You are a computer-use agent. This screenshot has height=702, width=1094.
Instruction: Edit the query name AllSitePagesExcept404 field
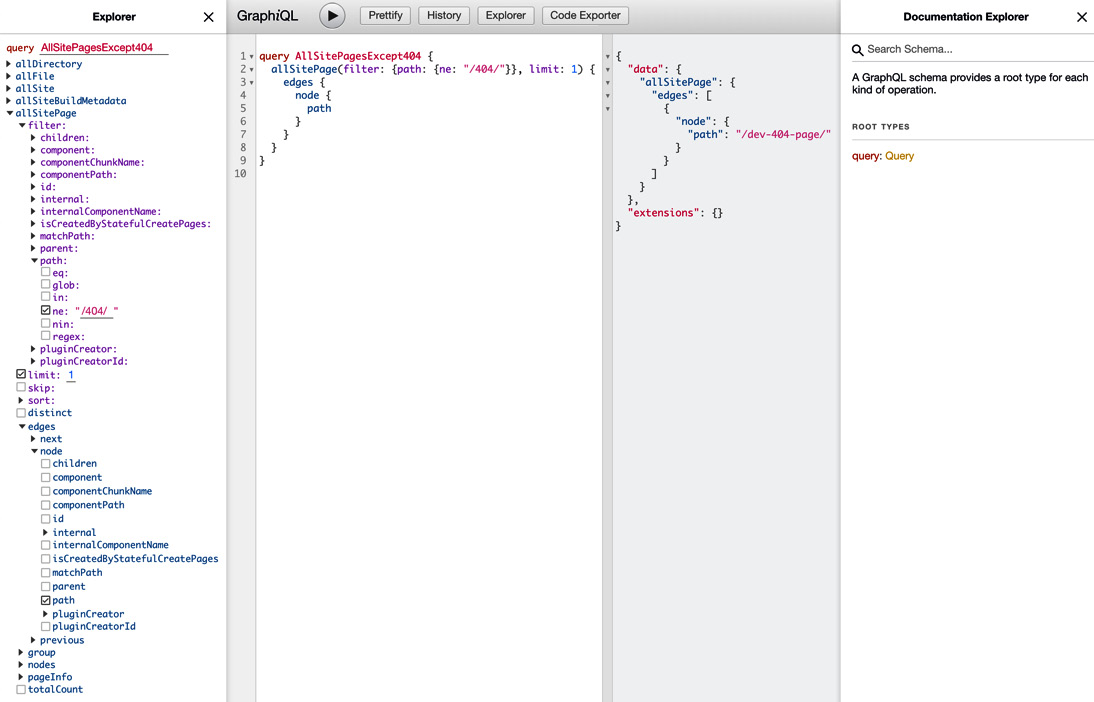click(x=104, y=46)
